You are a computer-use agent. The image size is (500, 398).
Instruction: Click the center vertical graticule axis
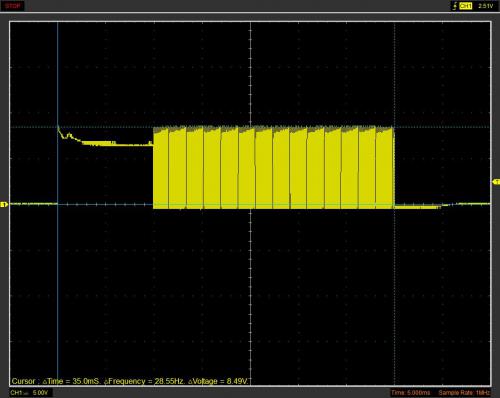point(250,203)
